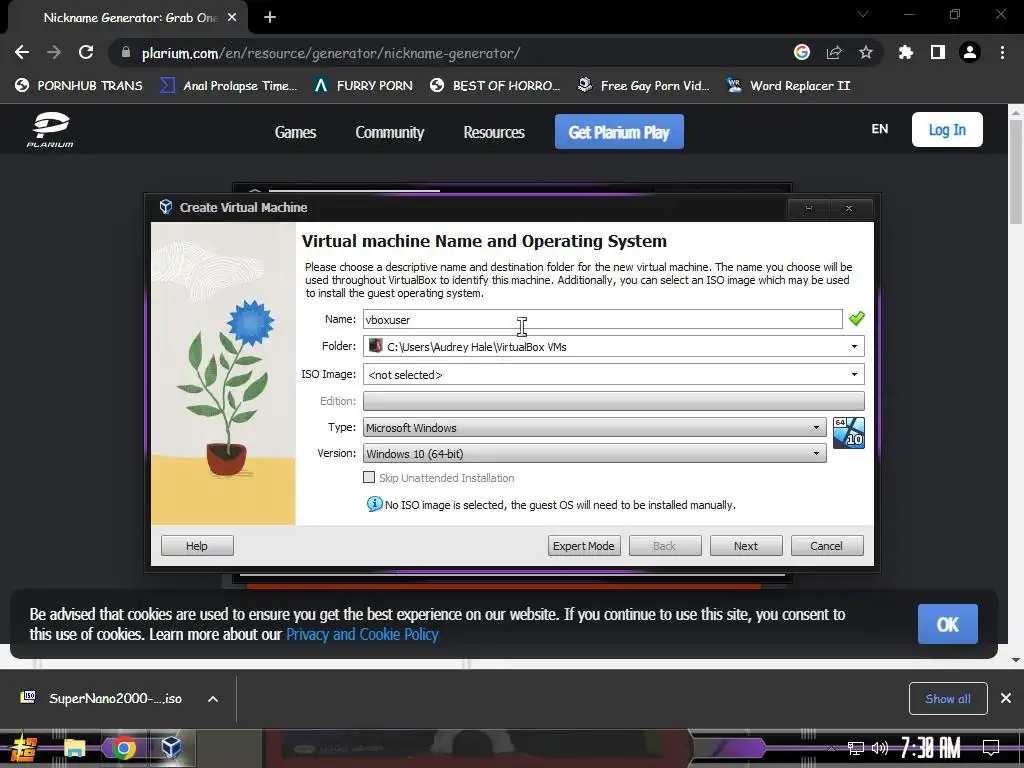Open VirtualBox from the taskbar
The height and width of the screenshot is (768, 1024).
click(x=172, y=747)
